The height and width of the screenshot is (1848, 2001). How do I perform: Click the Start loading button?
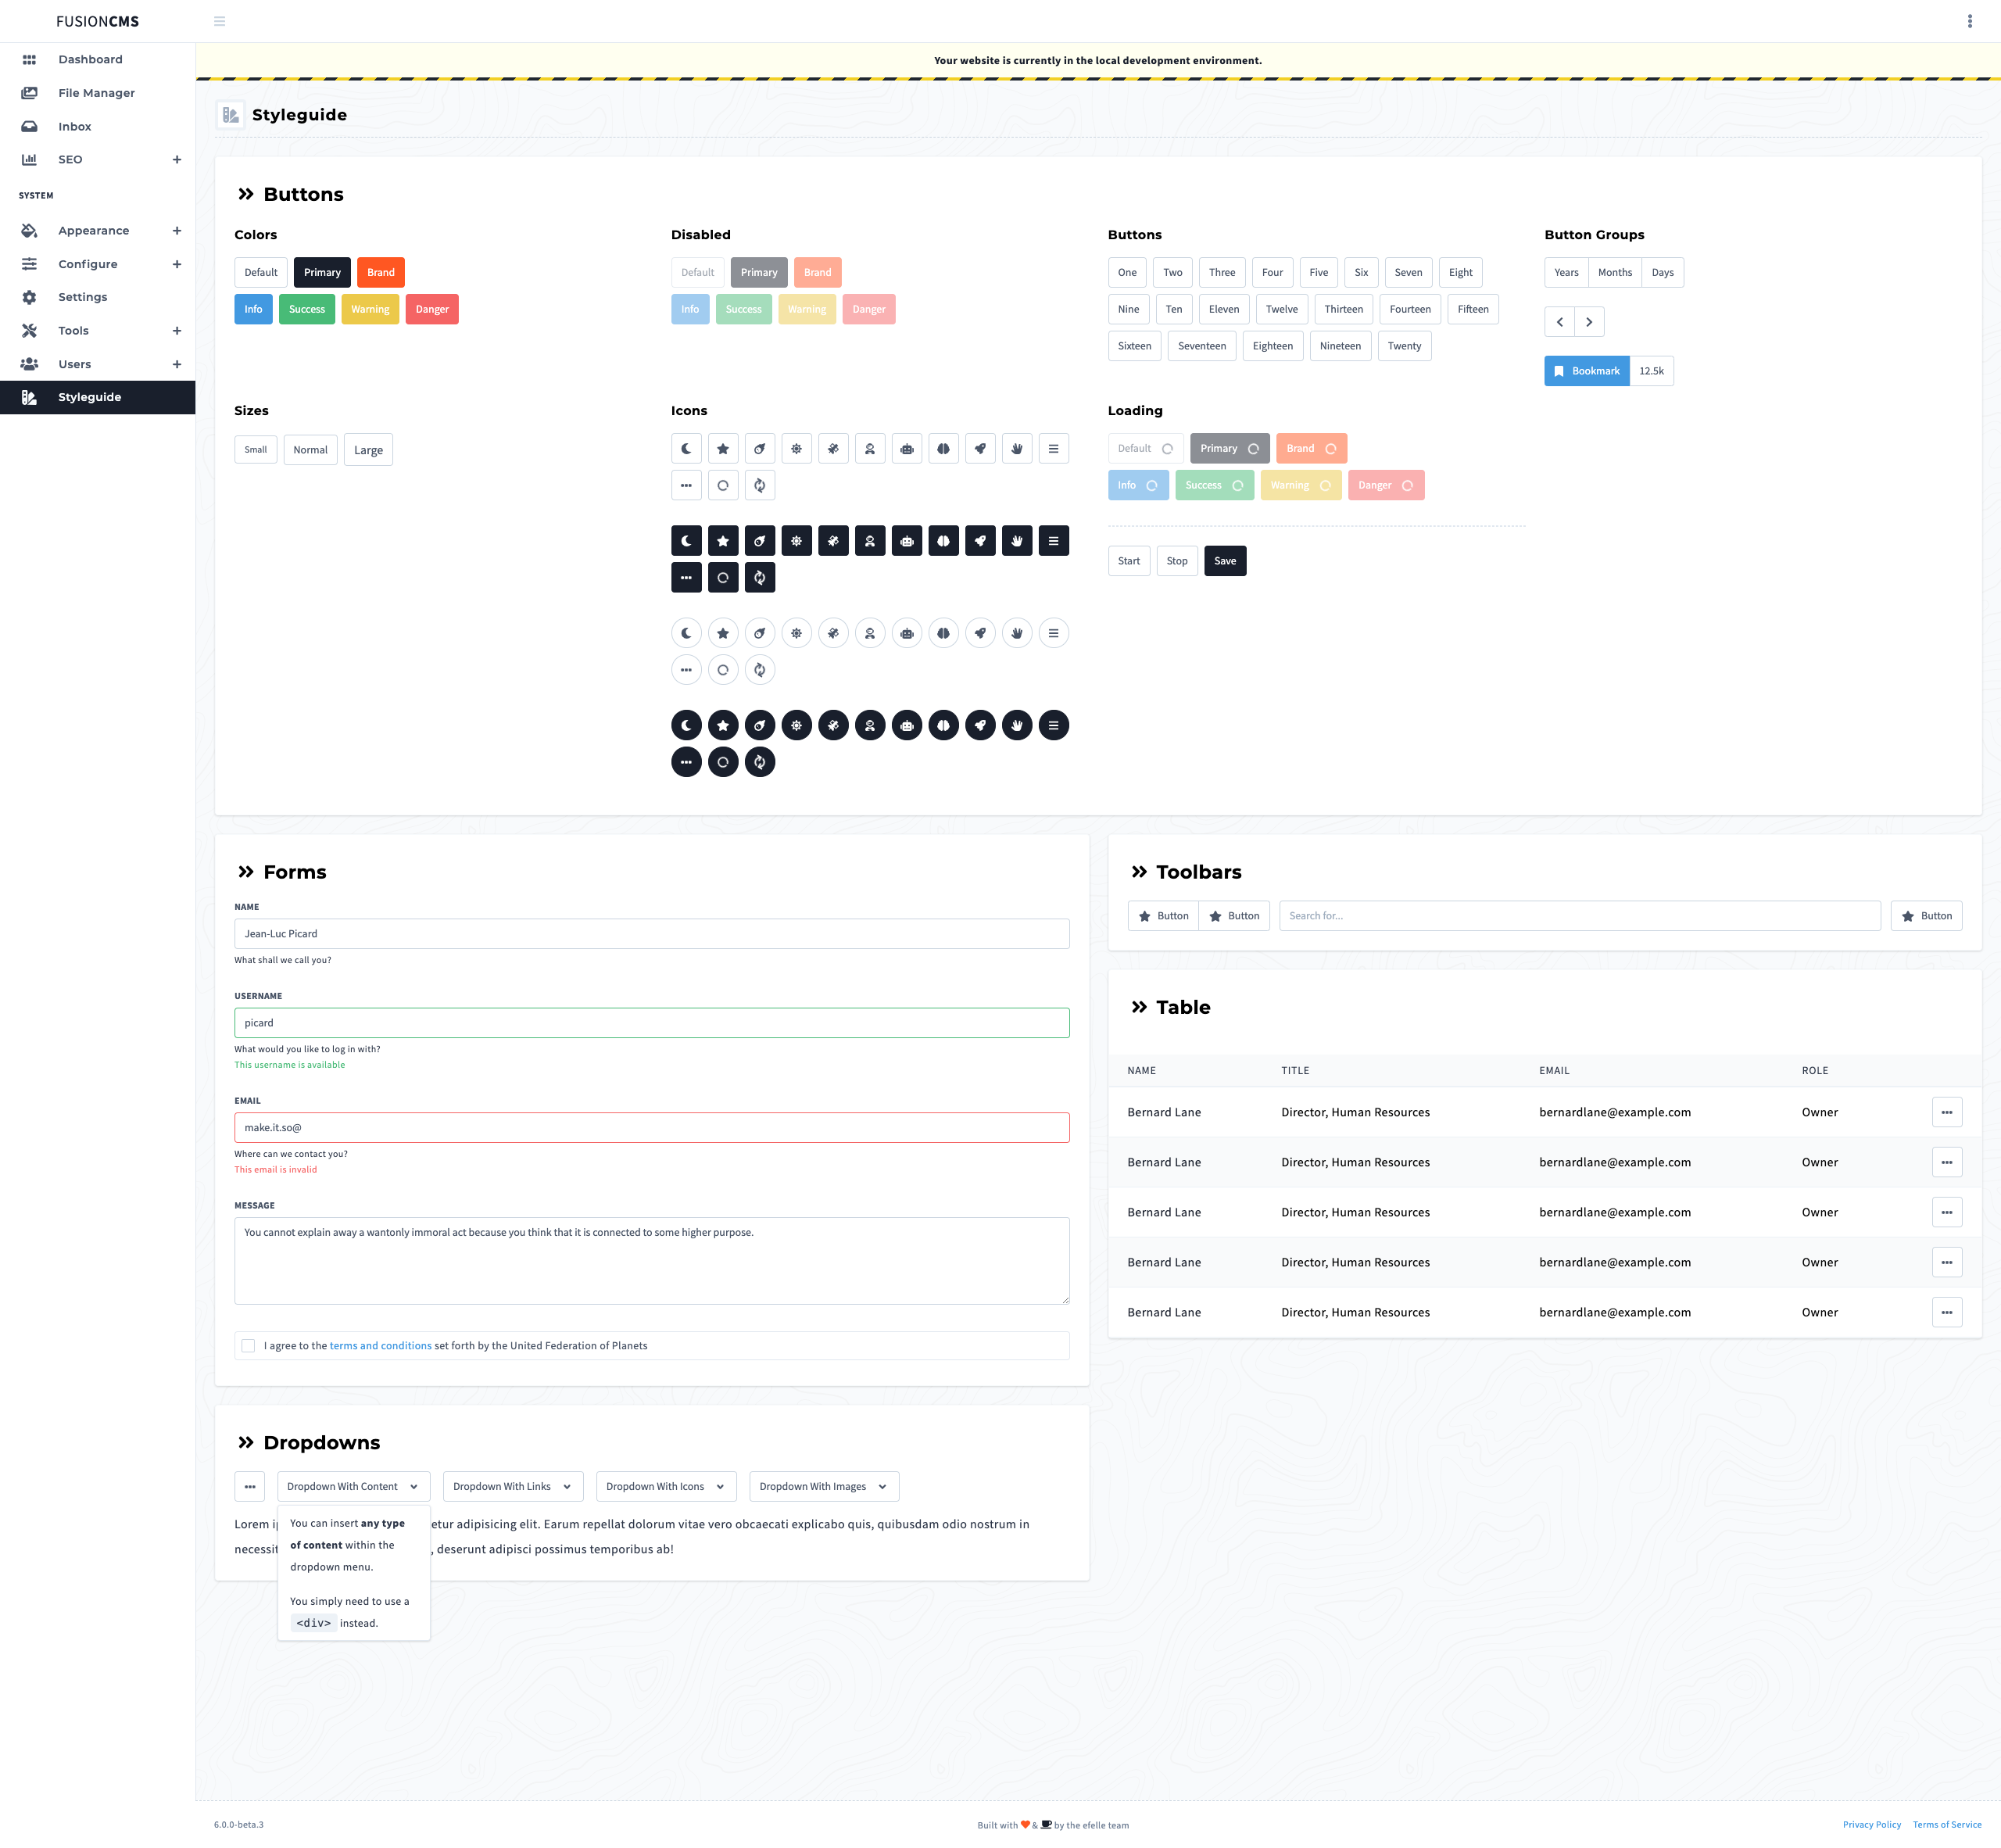click(1129, 561)
